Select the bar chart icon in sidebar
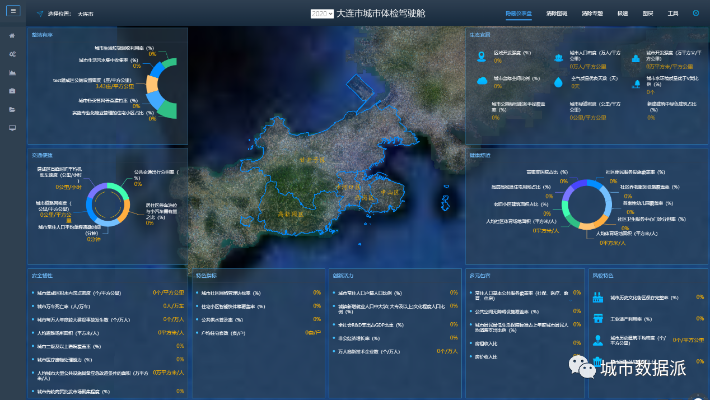This screenshot has height=400, width=710. coord(12,73)
